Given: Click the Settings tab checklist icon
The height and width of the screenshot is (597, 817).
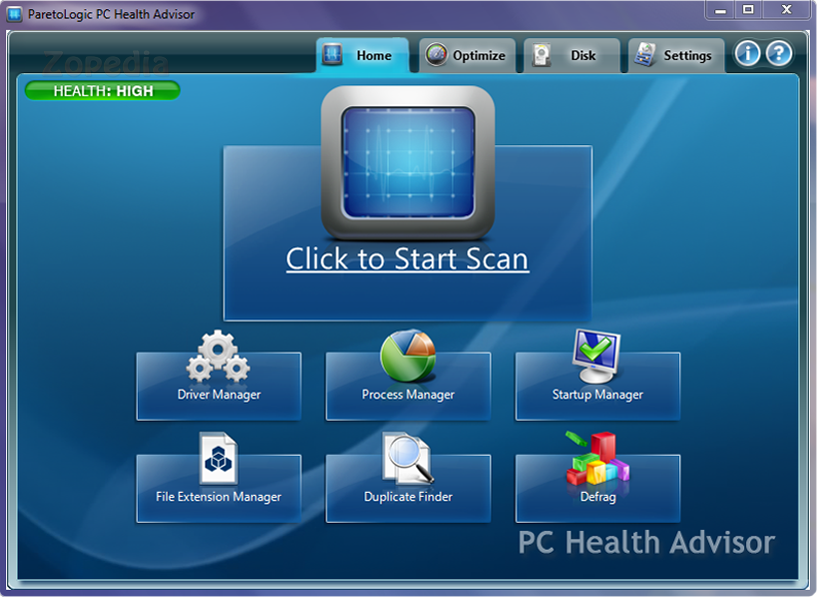Looking at the screenshot, I should coord(645,55).
